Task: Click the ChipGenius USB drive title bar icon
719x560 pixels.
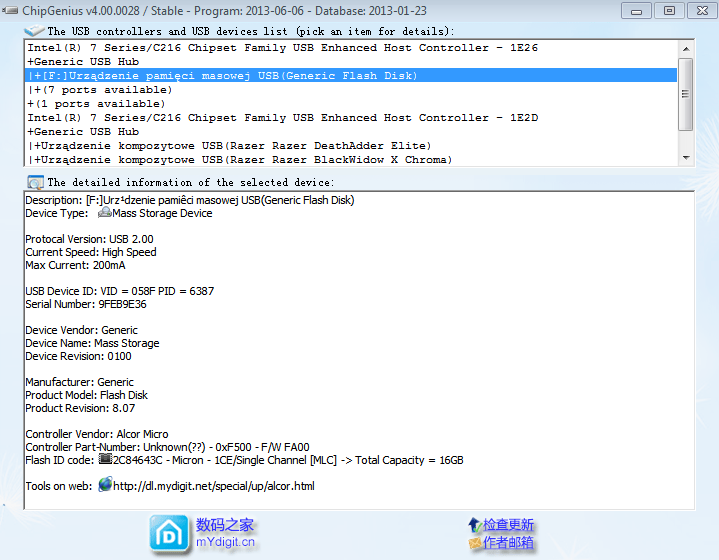Action: tap(10, 10)
